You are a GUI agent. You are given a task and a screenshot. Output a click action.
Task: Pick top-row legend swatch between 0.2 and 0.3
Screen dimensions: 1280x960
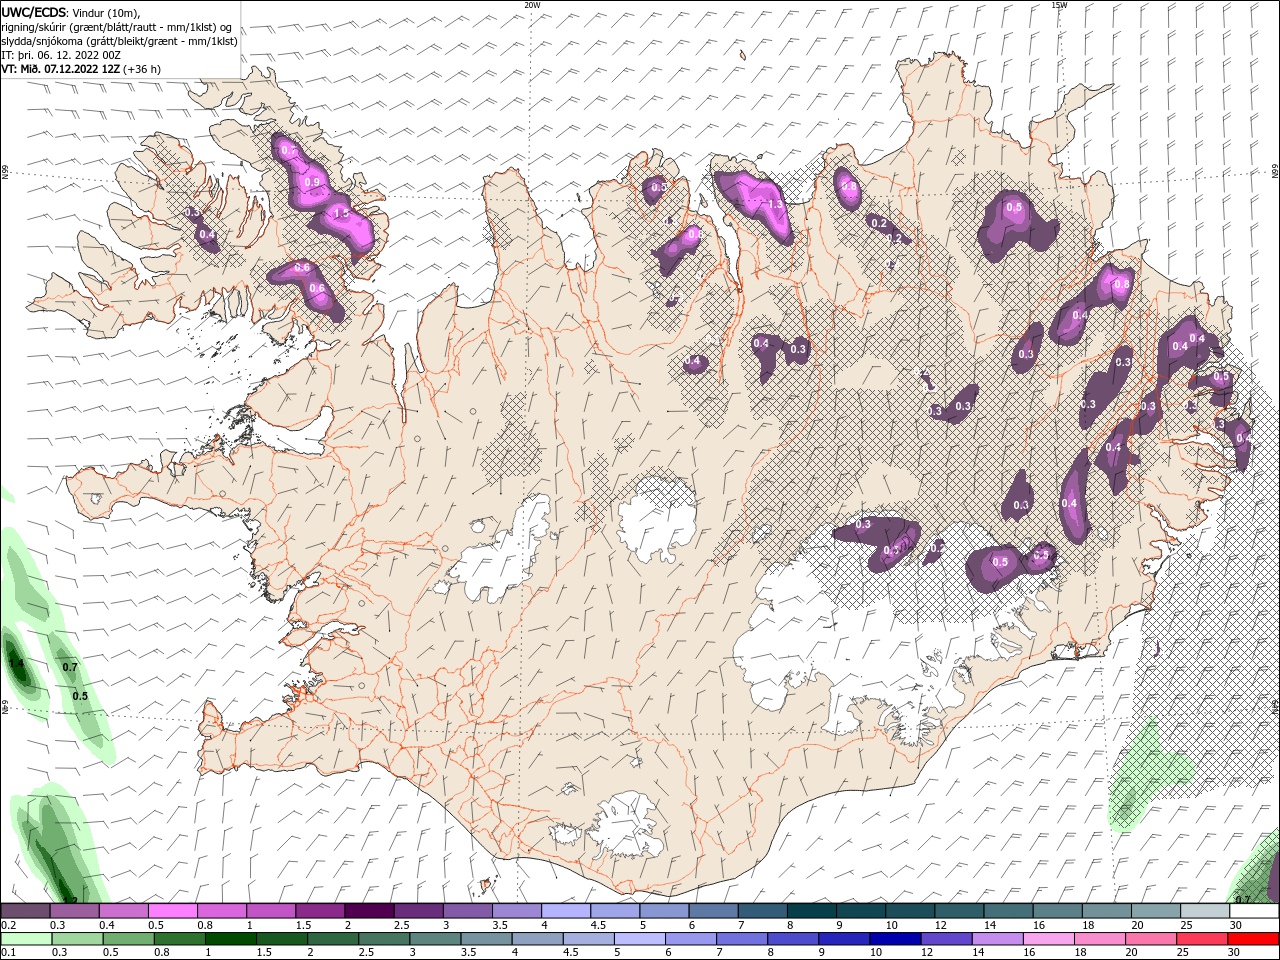coord(25,911)
